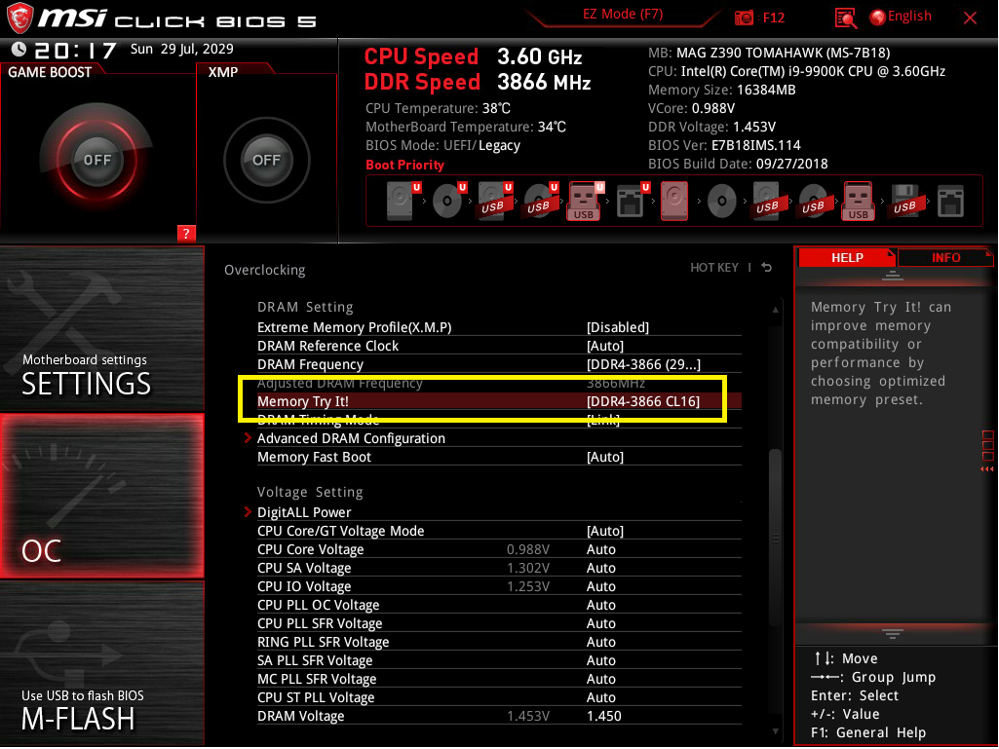Toggle the GAME BOOST knob

tap(97, 159)
